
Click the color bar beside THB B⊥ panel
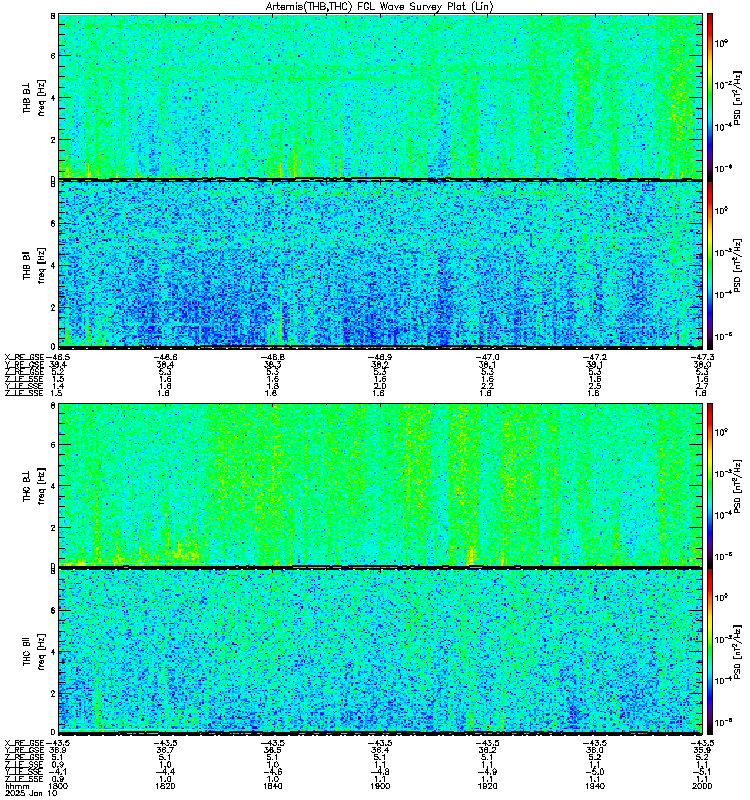[x=709, y=96]
